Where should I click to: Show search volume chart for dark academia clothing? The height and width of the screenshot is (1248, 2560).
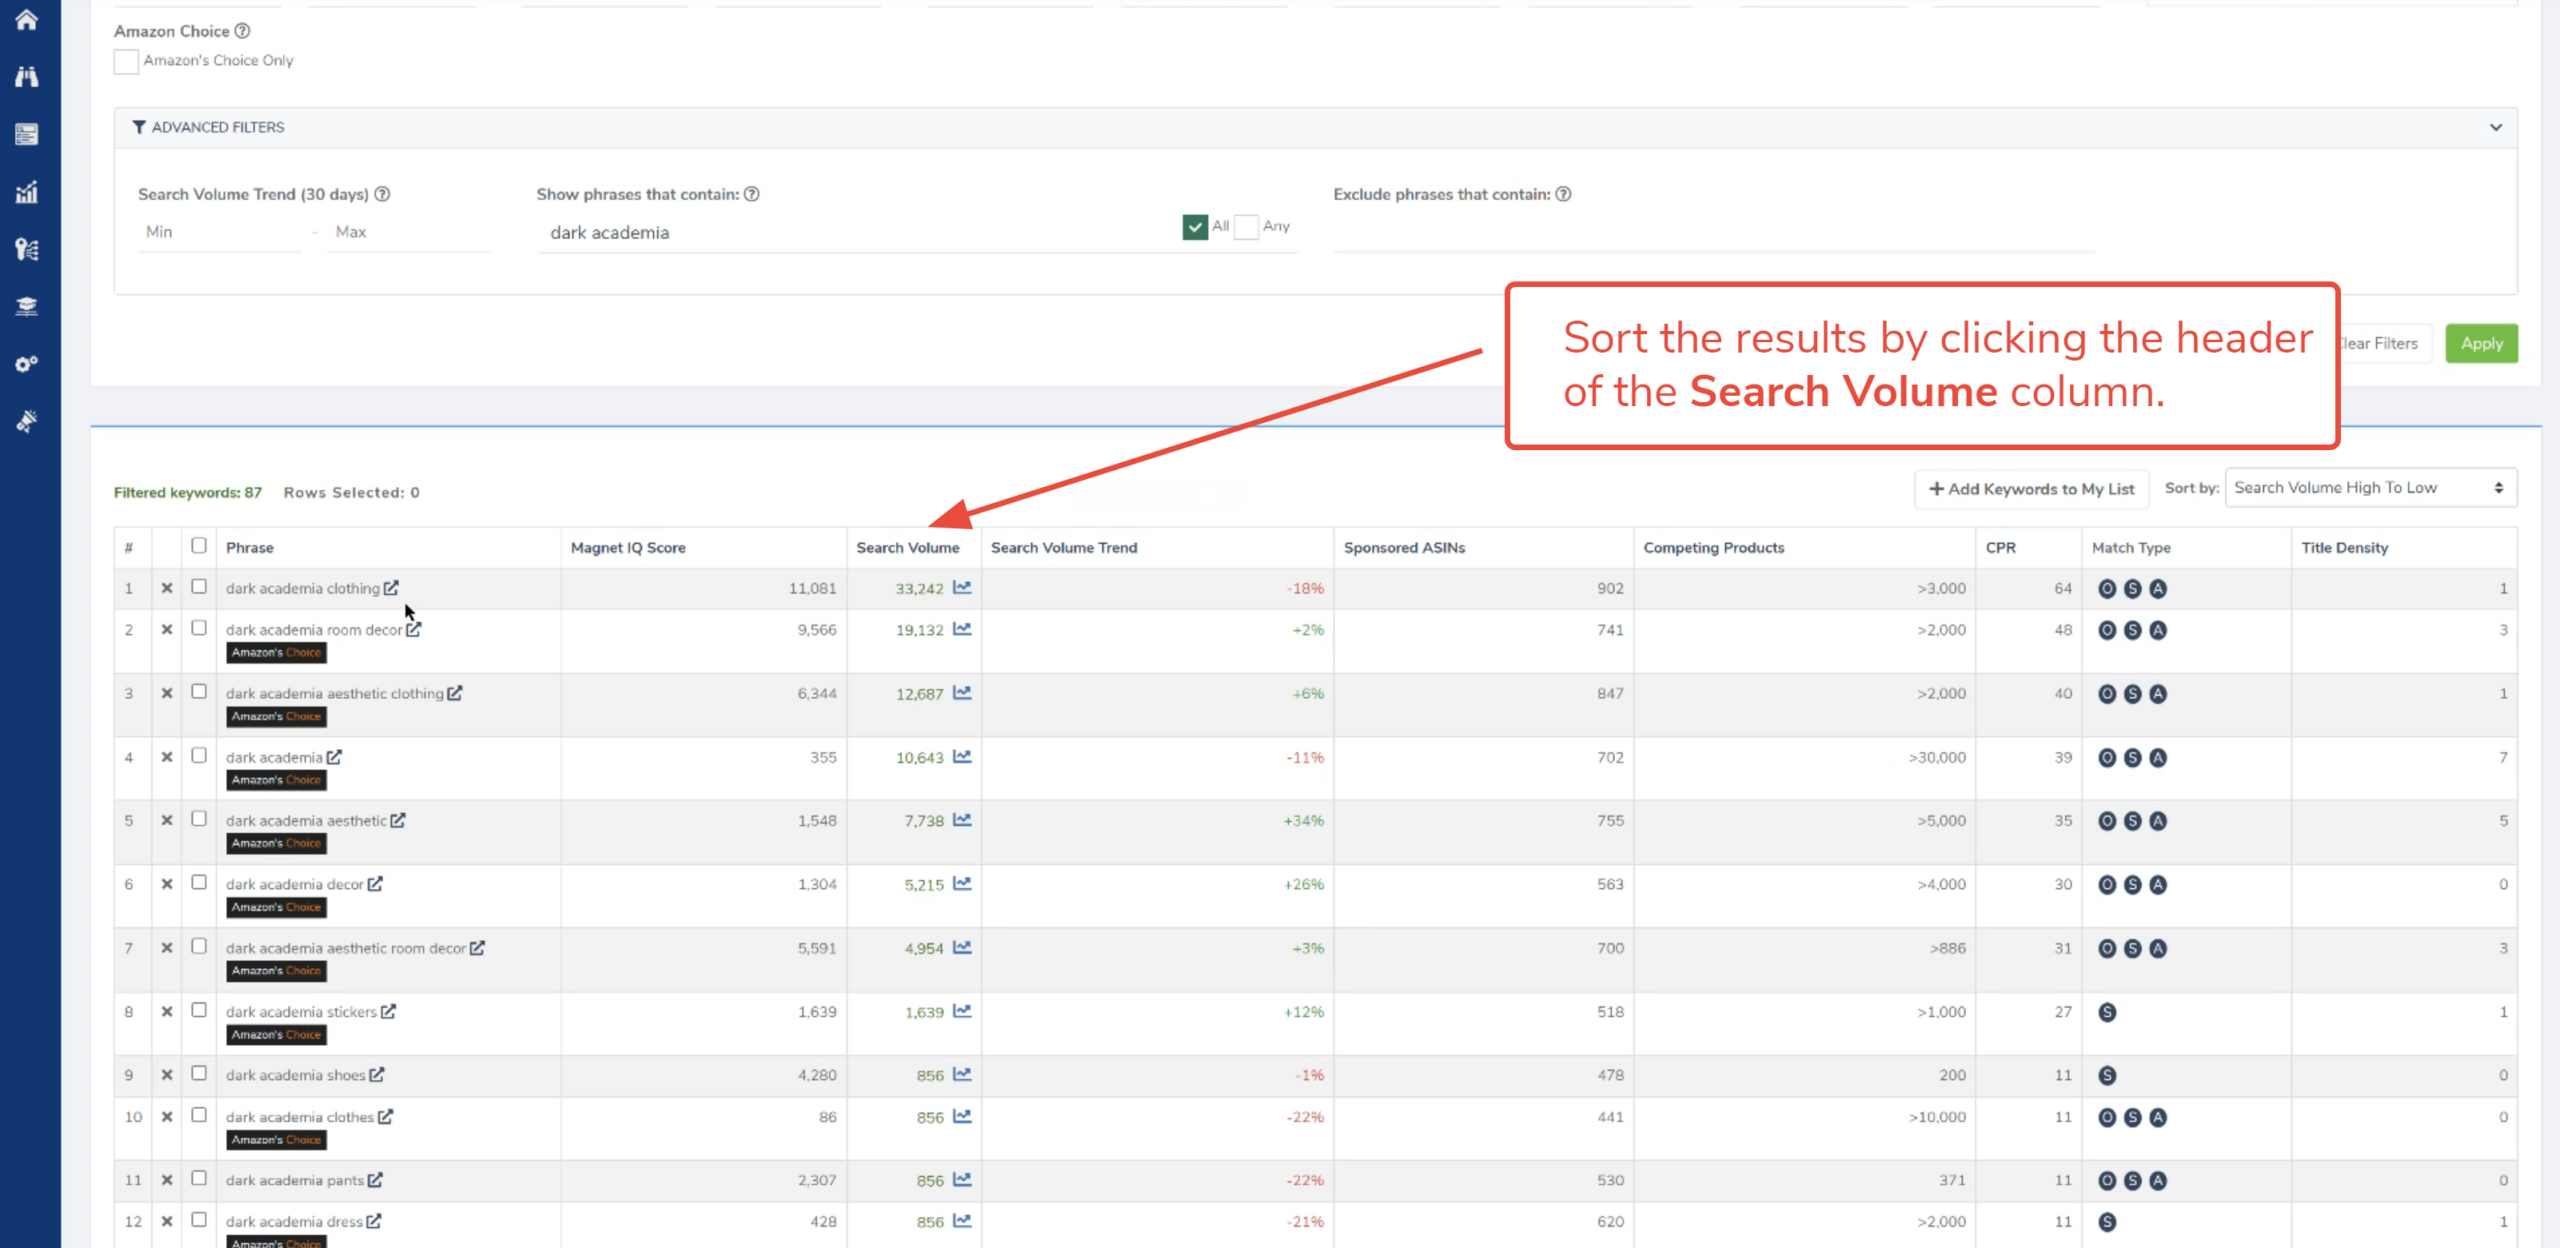click(x=962, y=588)
